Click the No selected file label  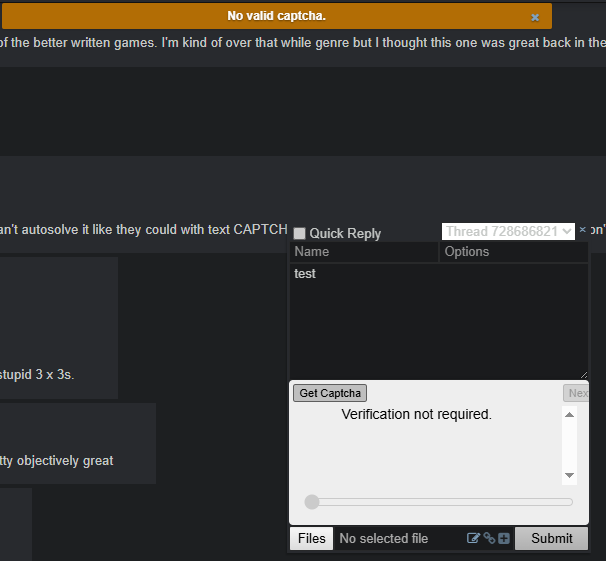coord(383,538)
